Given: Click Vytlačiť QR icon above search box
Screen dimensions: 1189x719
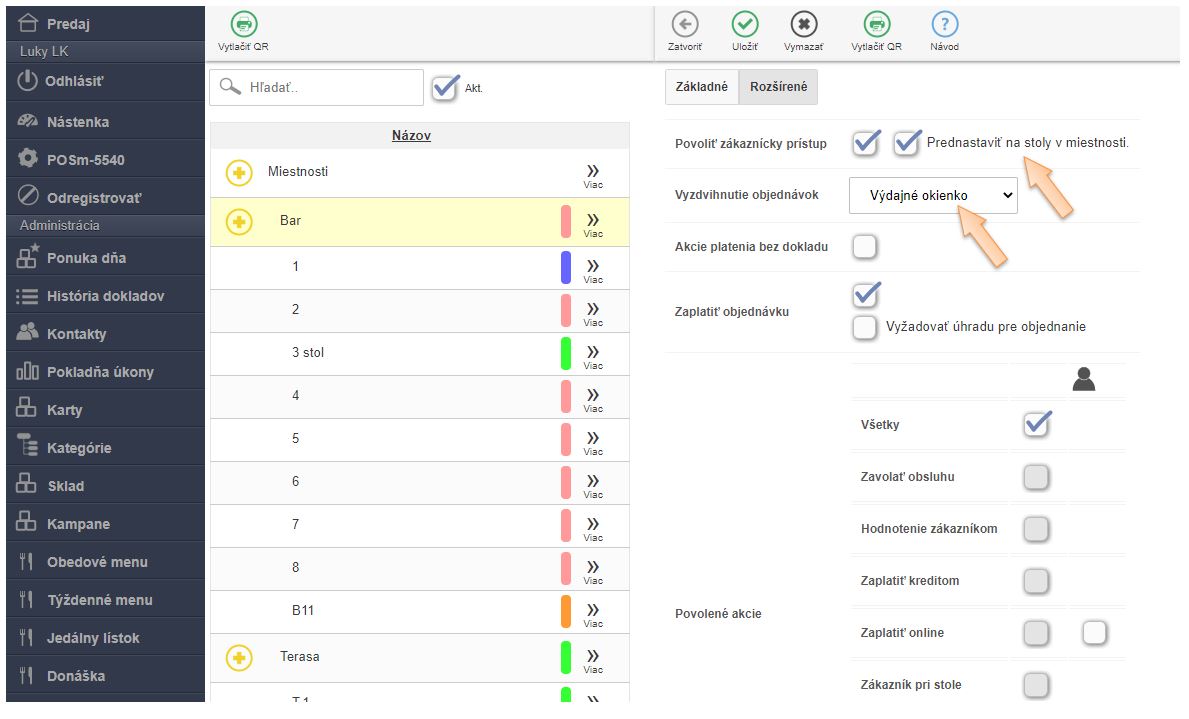Looking at the screenshot, I should 242,26.
